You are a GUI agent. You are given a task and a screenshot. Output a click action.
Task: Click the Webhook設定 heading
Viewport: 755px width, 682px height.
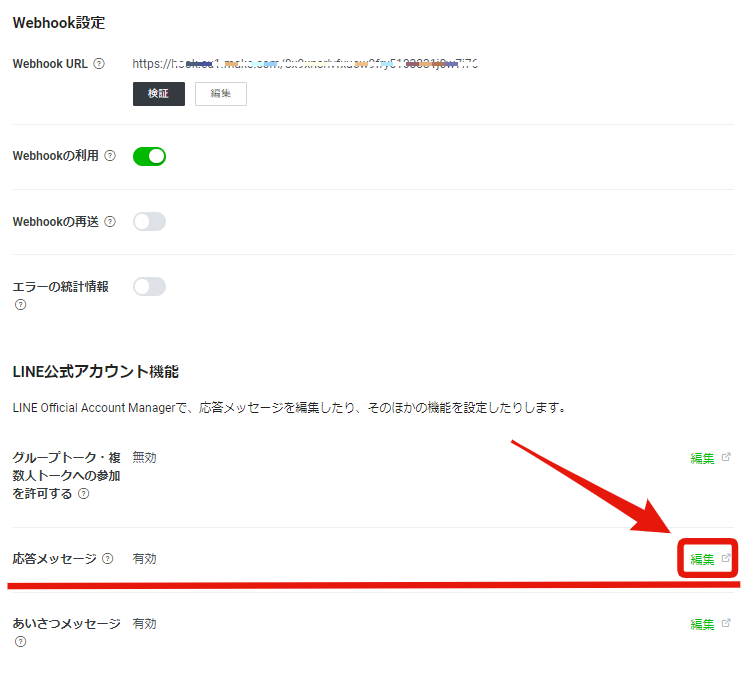pos(59,23)
